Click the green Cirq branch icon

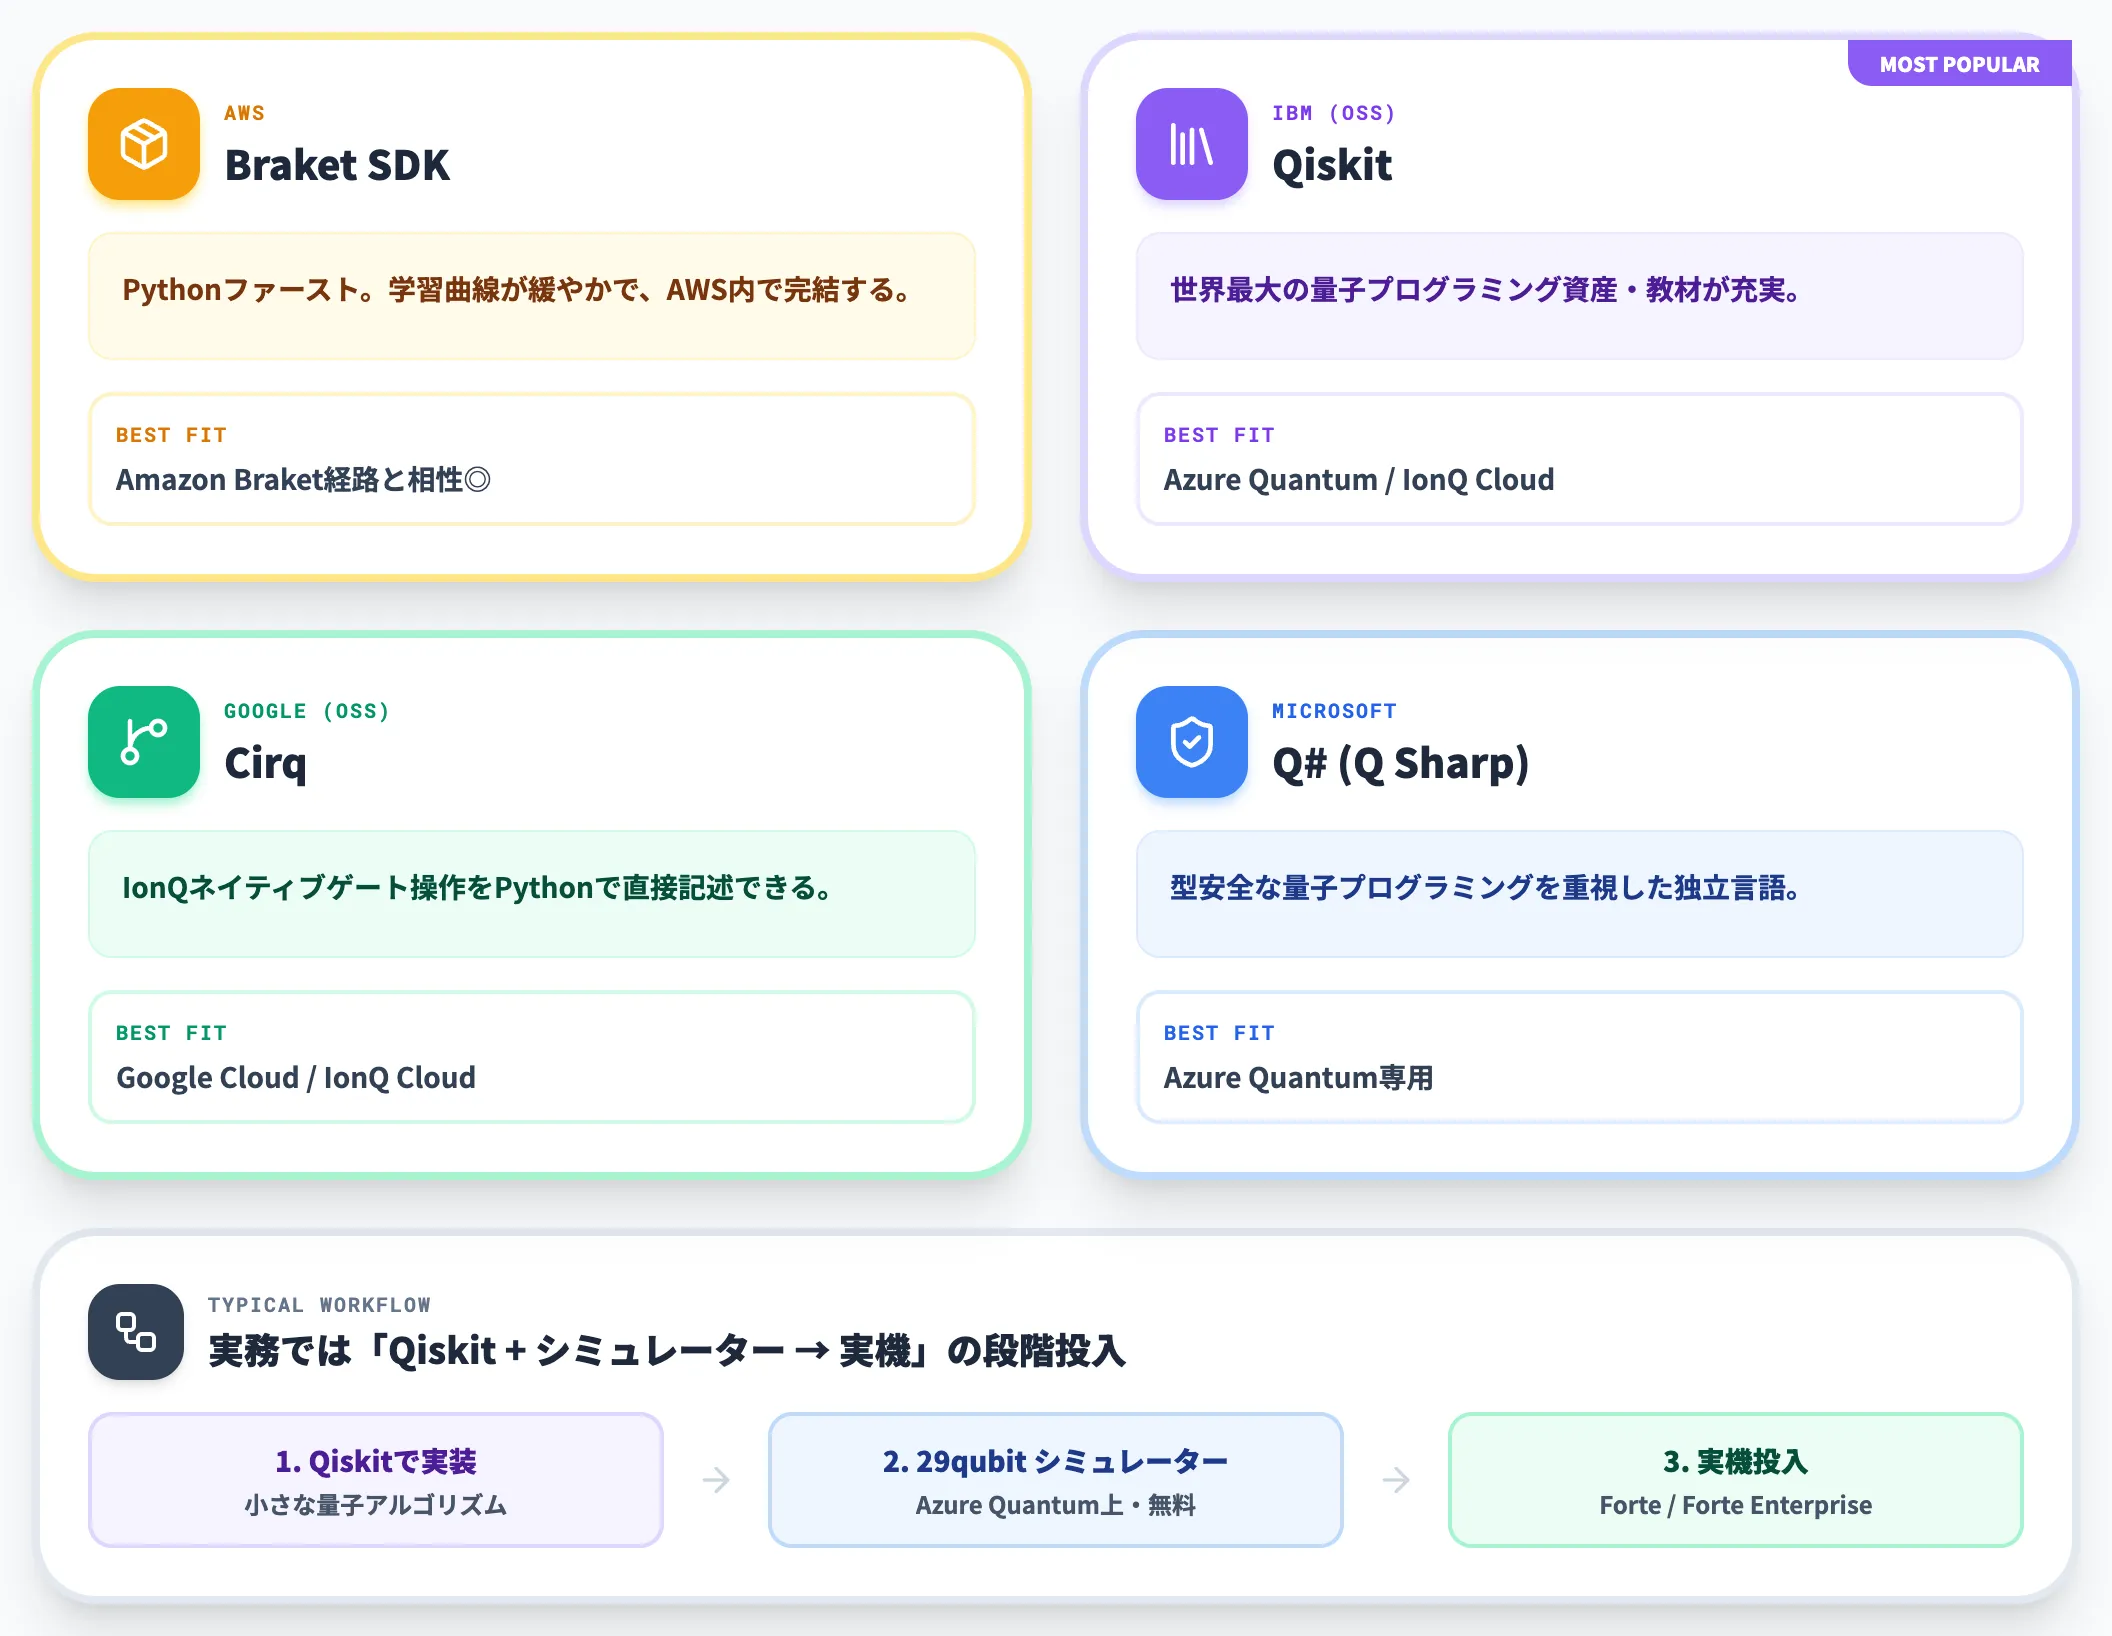[144, 742]
